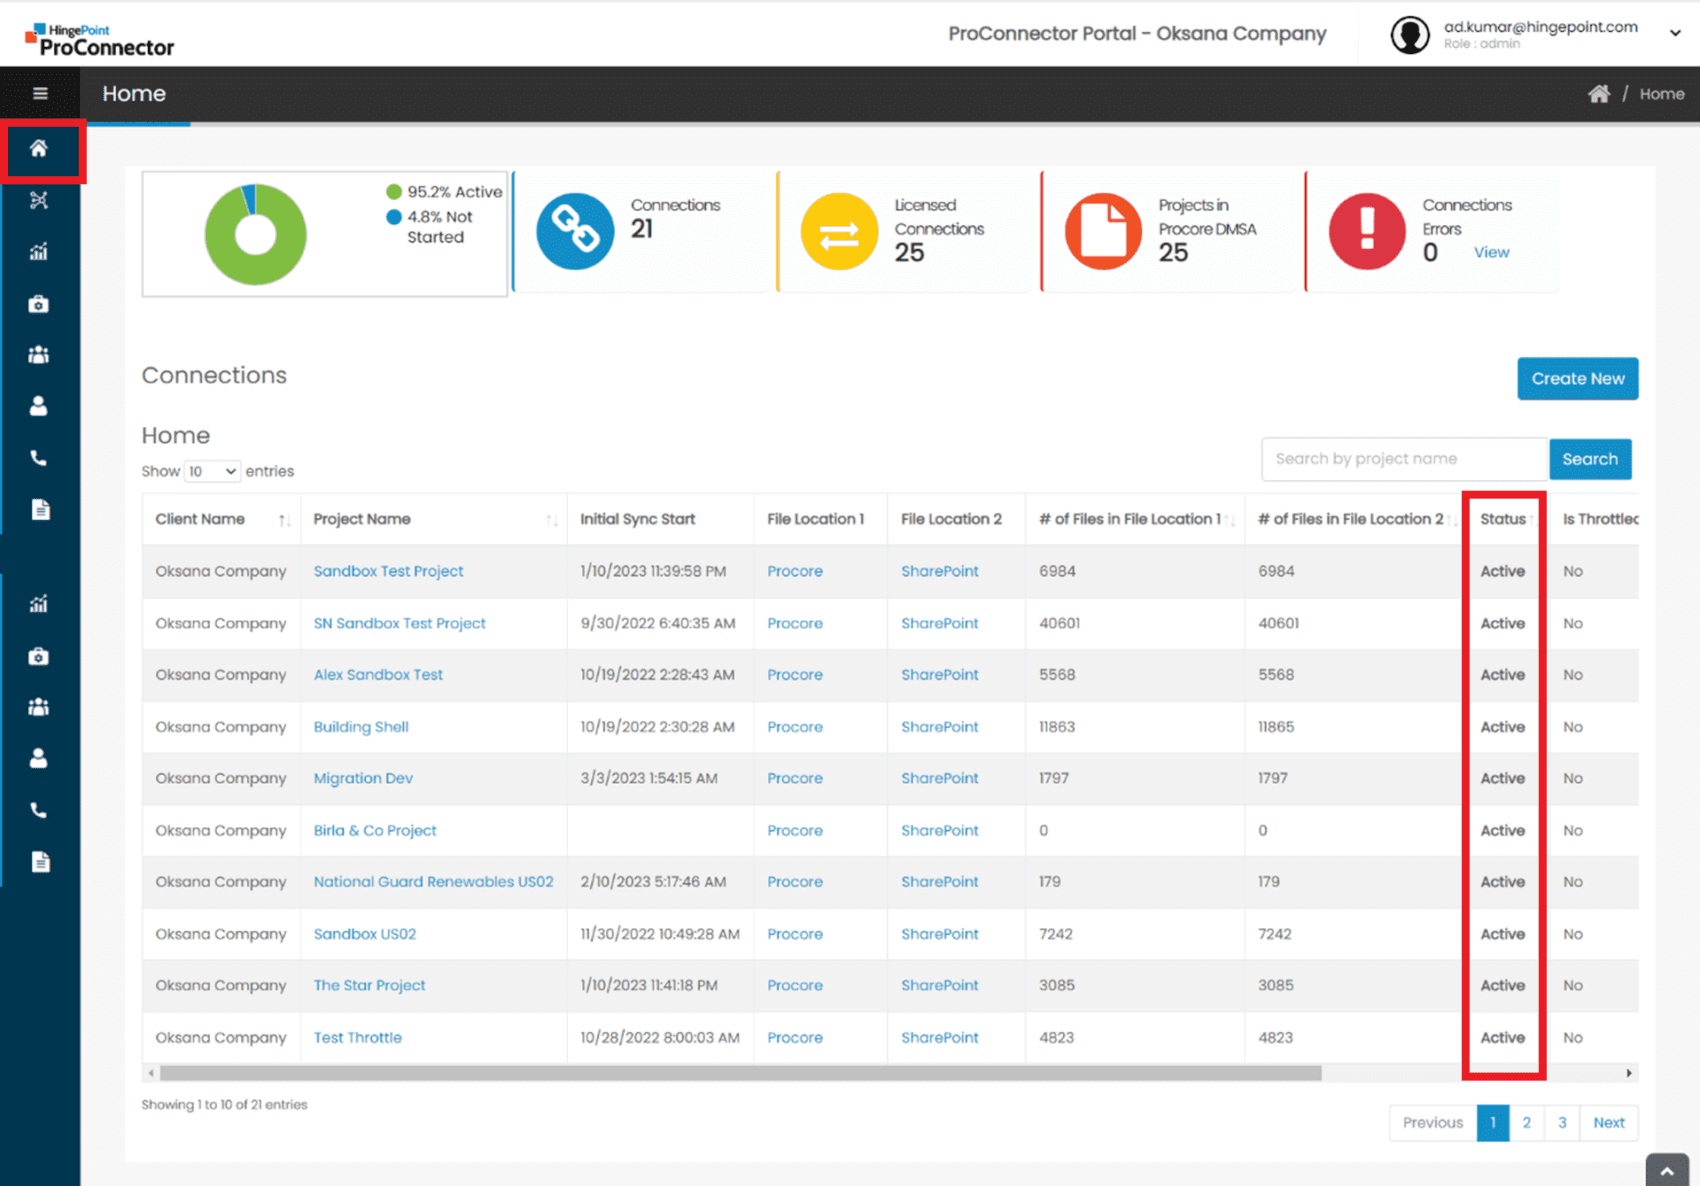Sort by Project Name column arrows
This screenshot has width=1700, height=1186.
coord(552,520)
